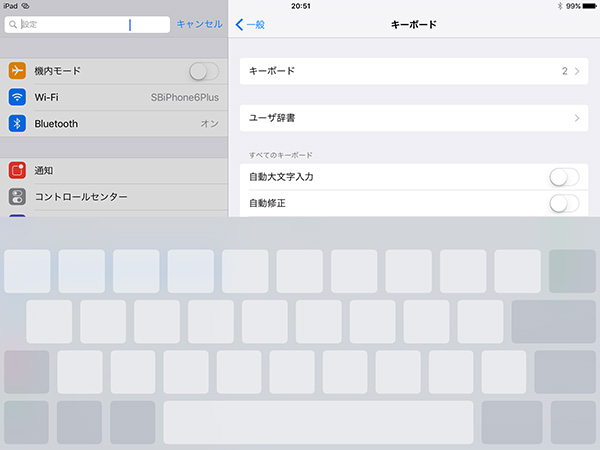Tap the Bluetooth icon in sidebar
The image size is (600, 450).
point(17,124)
